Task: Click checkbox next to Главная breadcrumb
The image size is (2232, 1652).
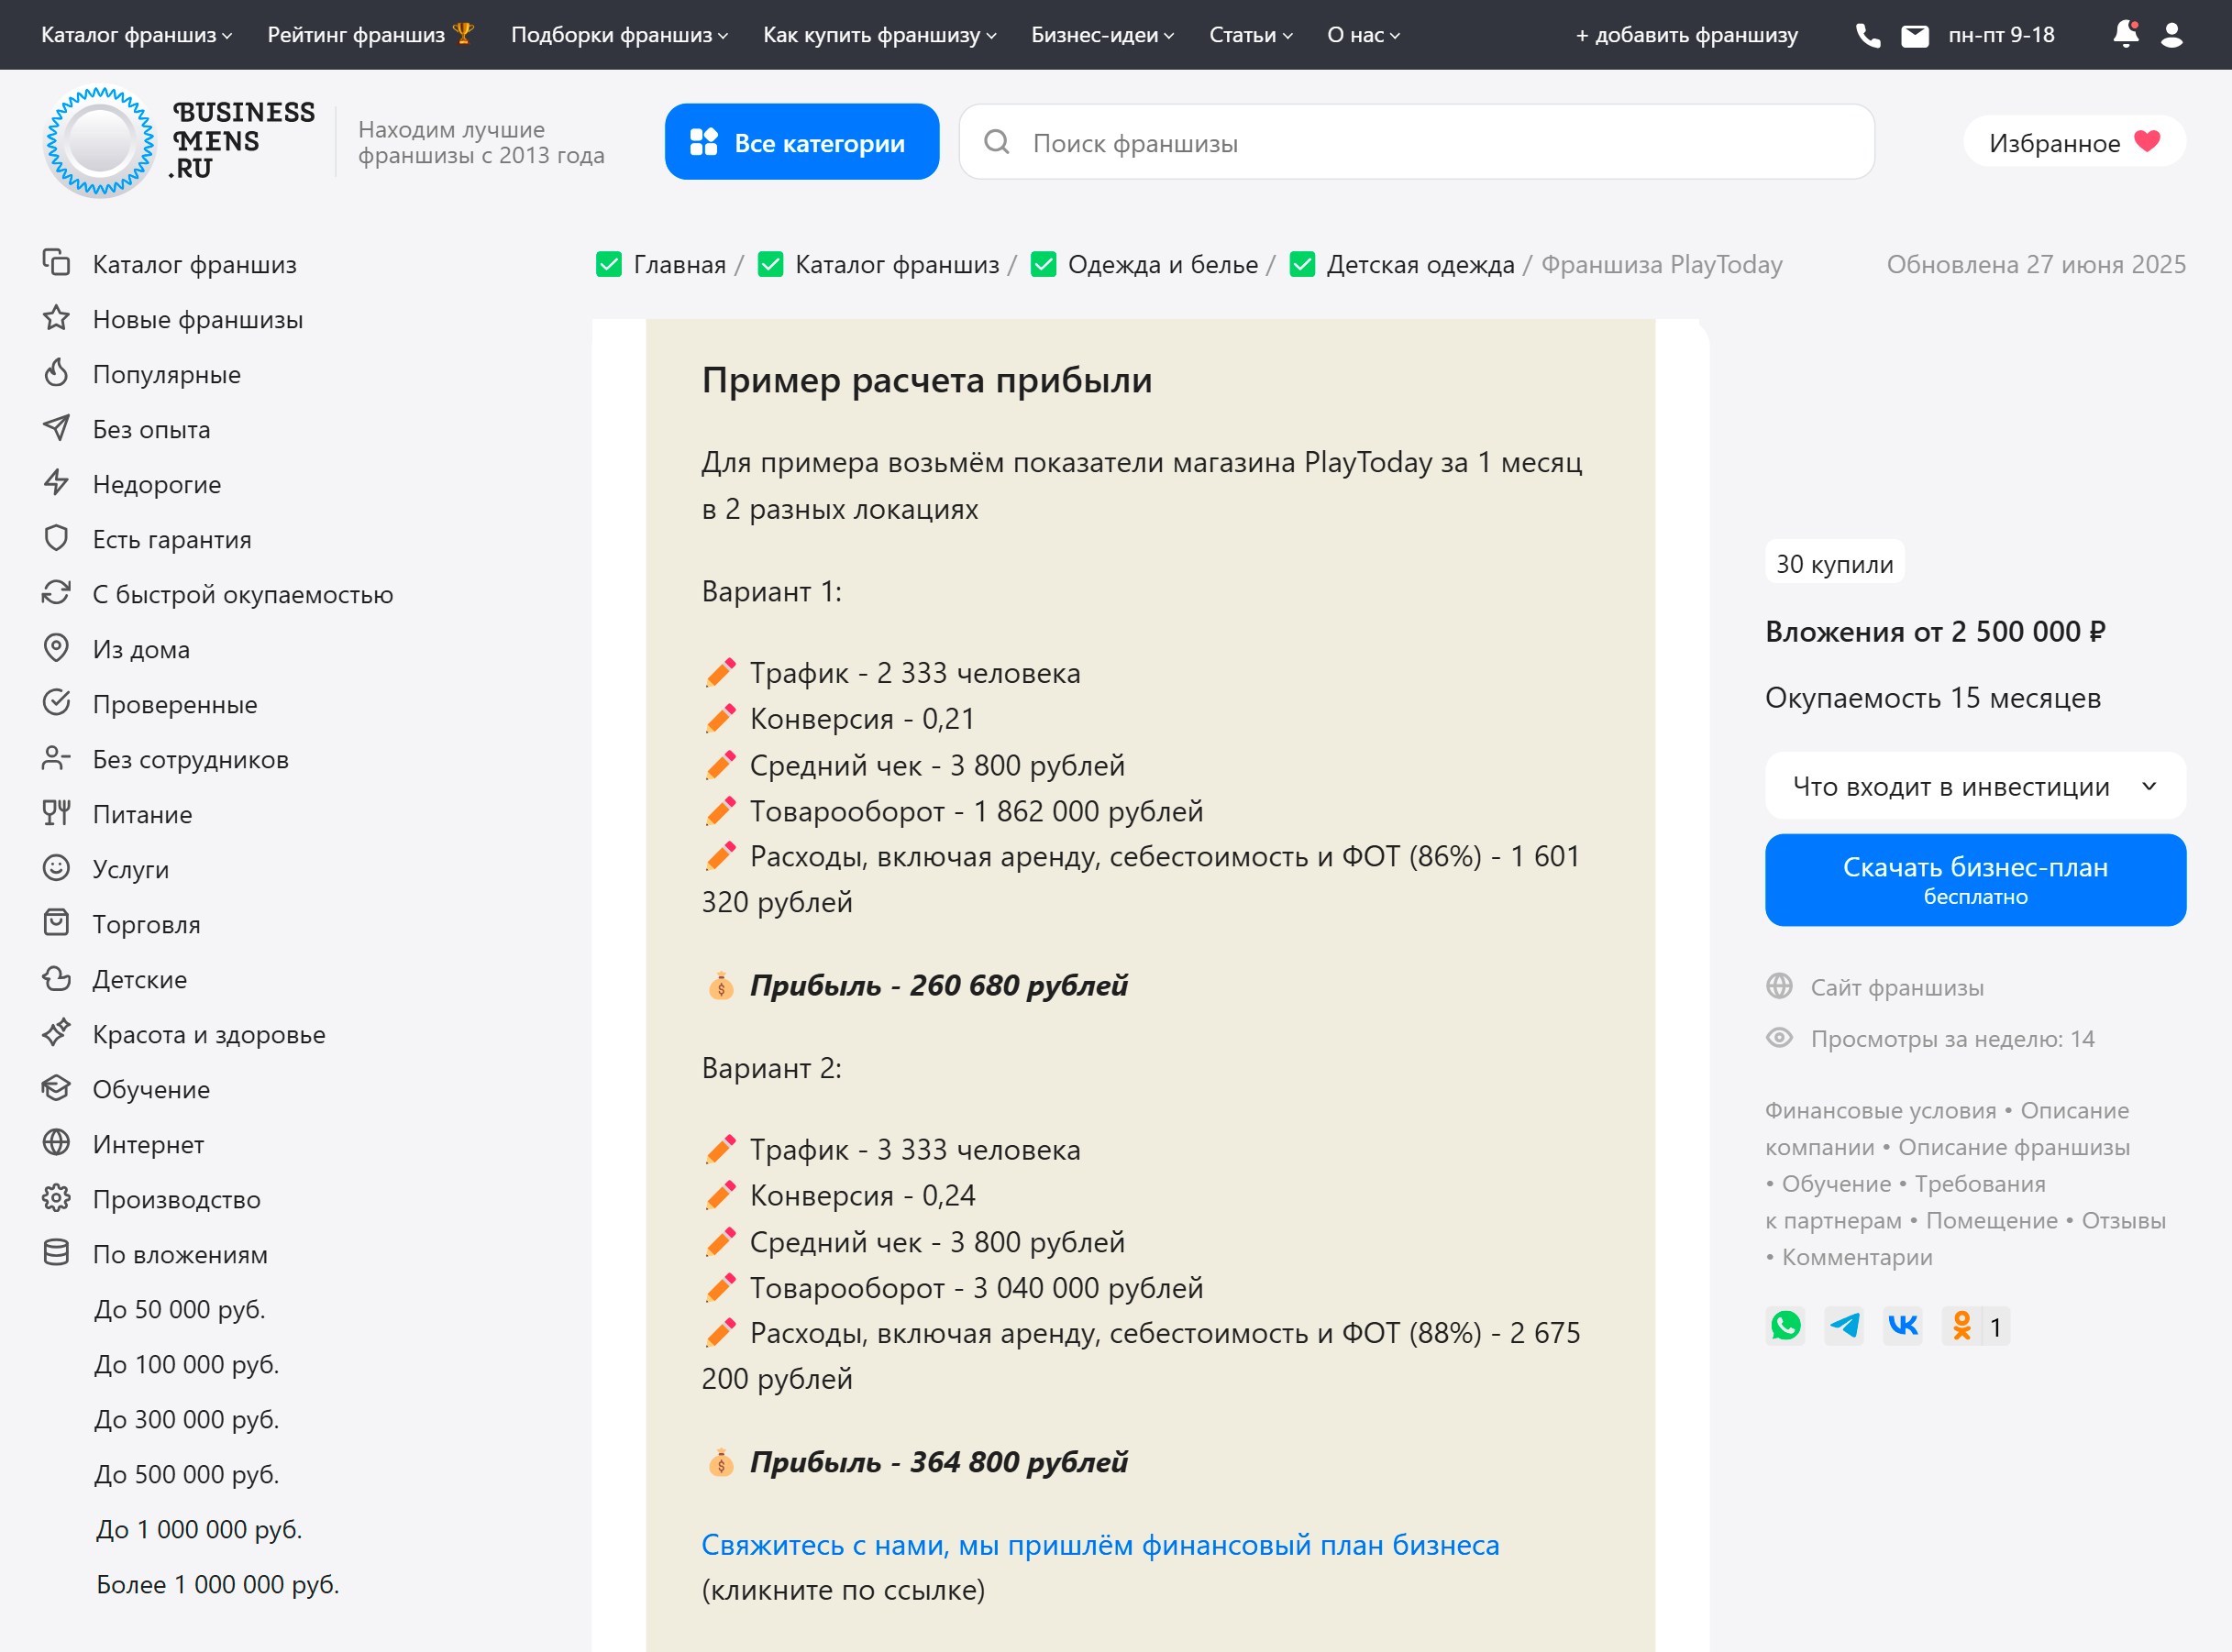Action: [609, 265]
